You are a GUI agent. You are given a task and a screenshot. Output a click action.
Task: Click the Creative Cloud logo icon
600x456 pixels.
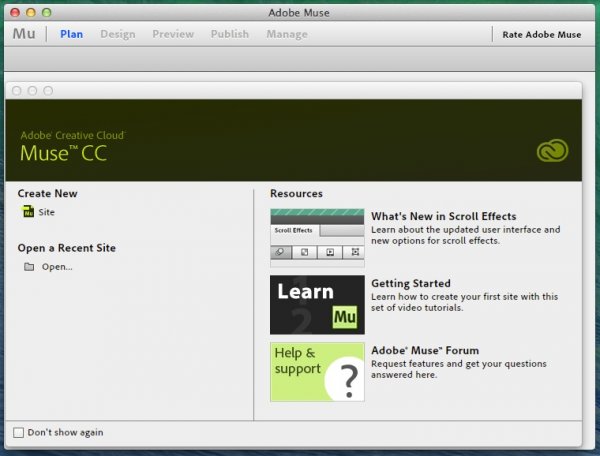coord(553,151)
